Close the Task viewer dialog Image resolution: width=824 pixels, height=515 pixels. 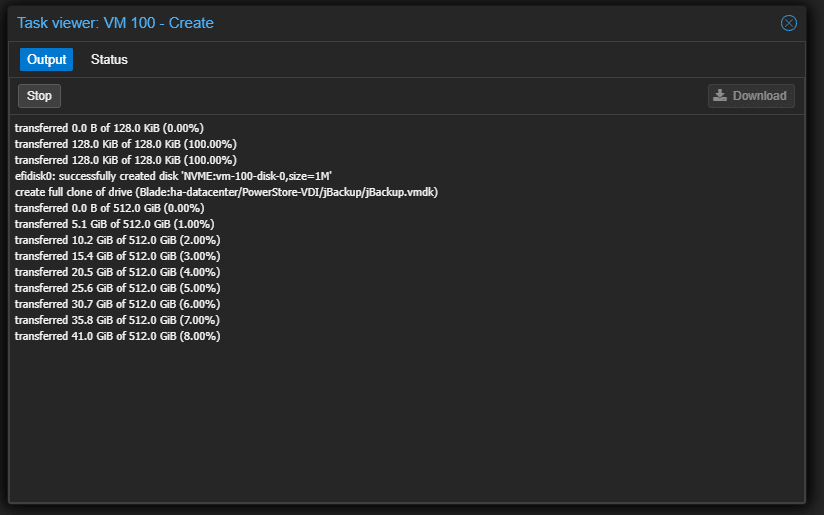pos(788,23)
